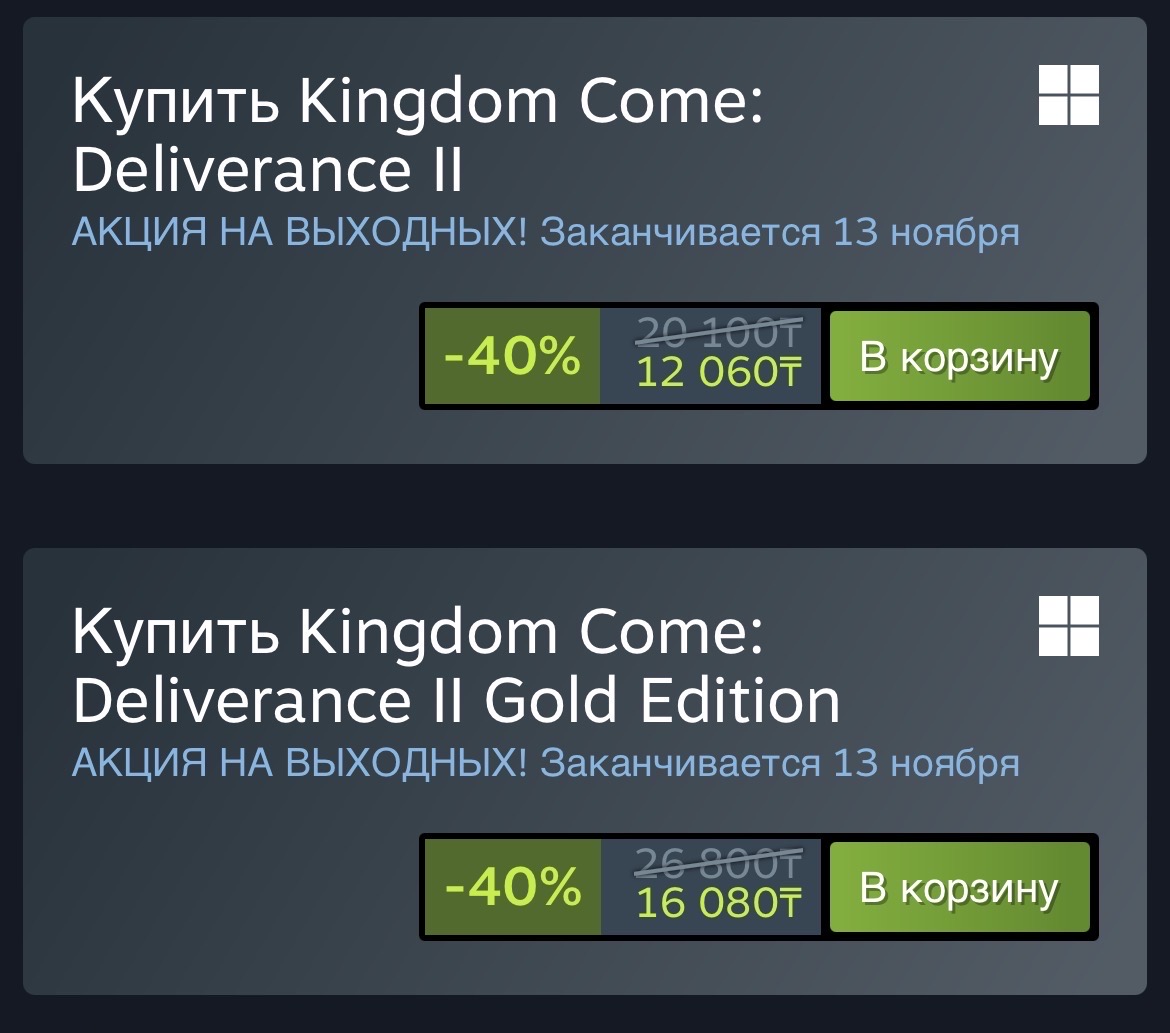Click empty area left of Gold Edition's price
This screenshot has width=1170, height=1033.
click(x=220, y=887)
